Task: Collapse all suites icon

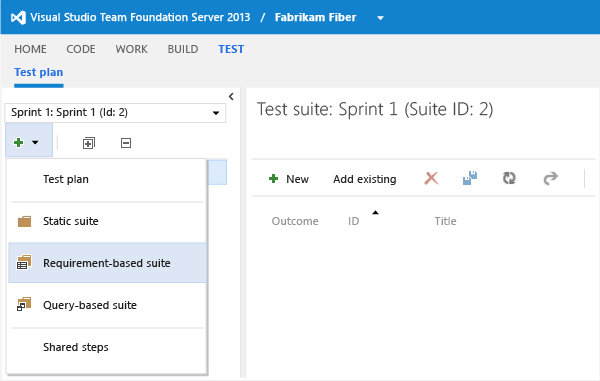Action: point(126,143)
